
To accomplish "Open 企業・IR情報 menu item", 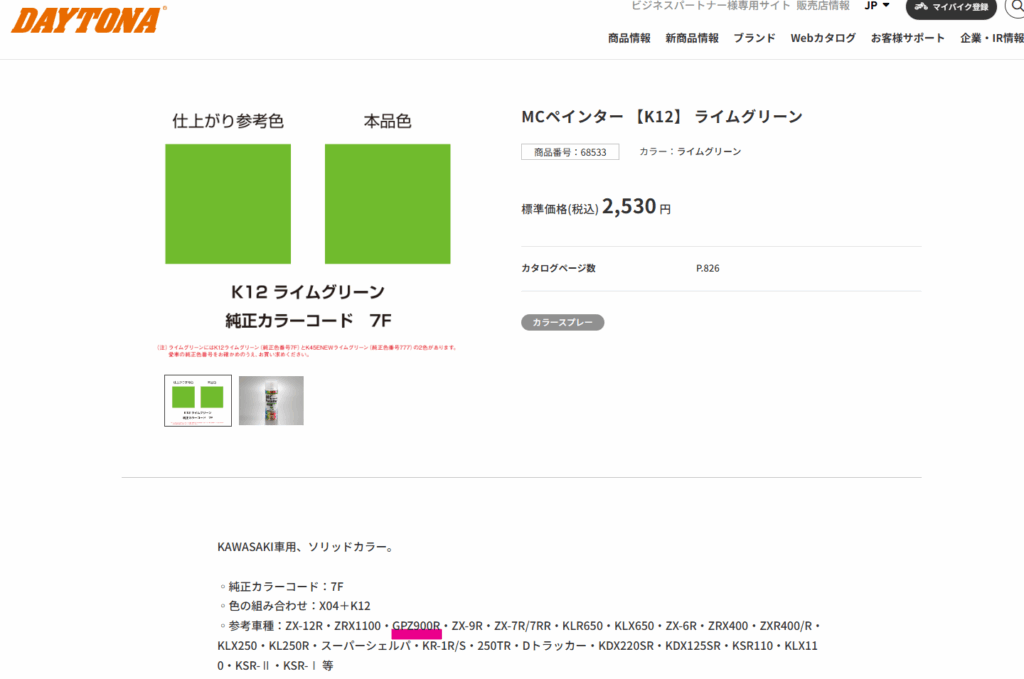I will (991, 38).
